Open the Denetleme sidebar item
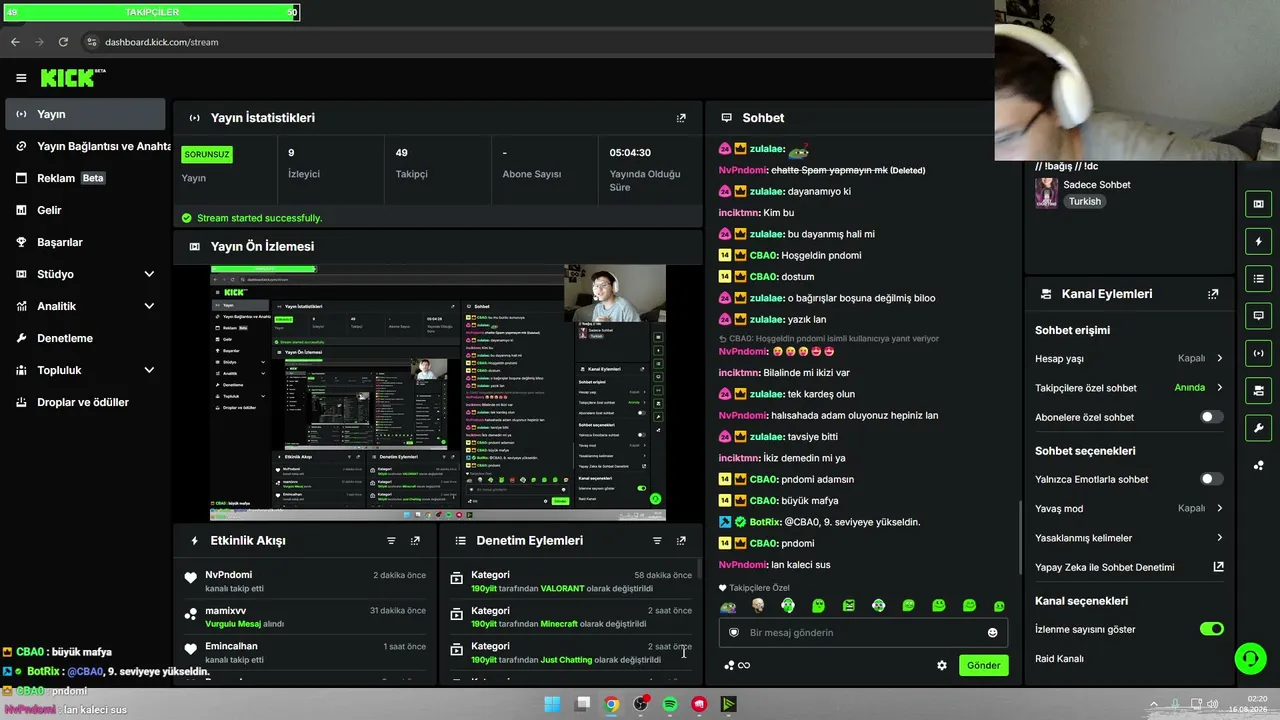 85,338
